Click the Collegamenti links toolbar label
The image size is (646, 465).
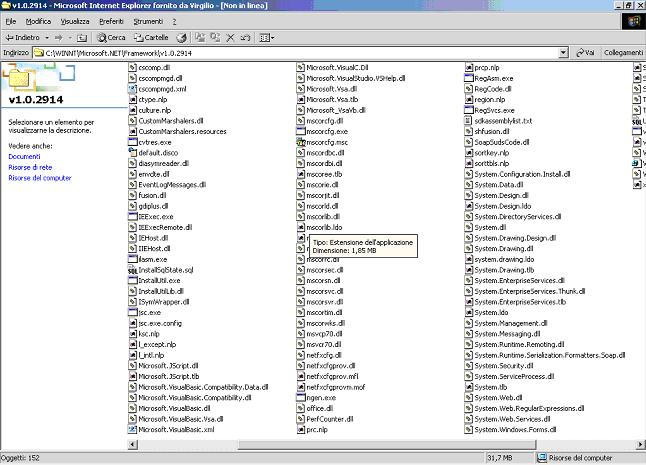click(623, 53)
